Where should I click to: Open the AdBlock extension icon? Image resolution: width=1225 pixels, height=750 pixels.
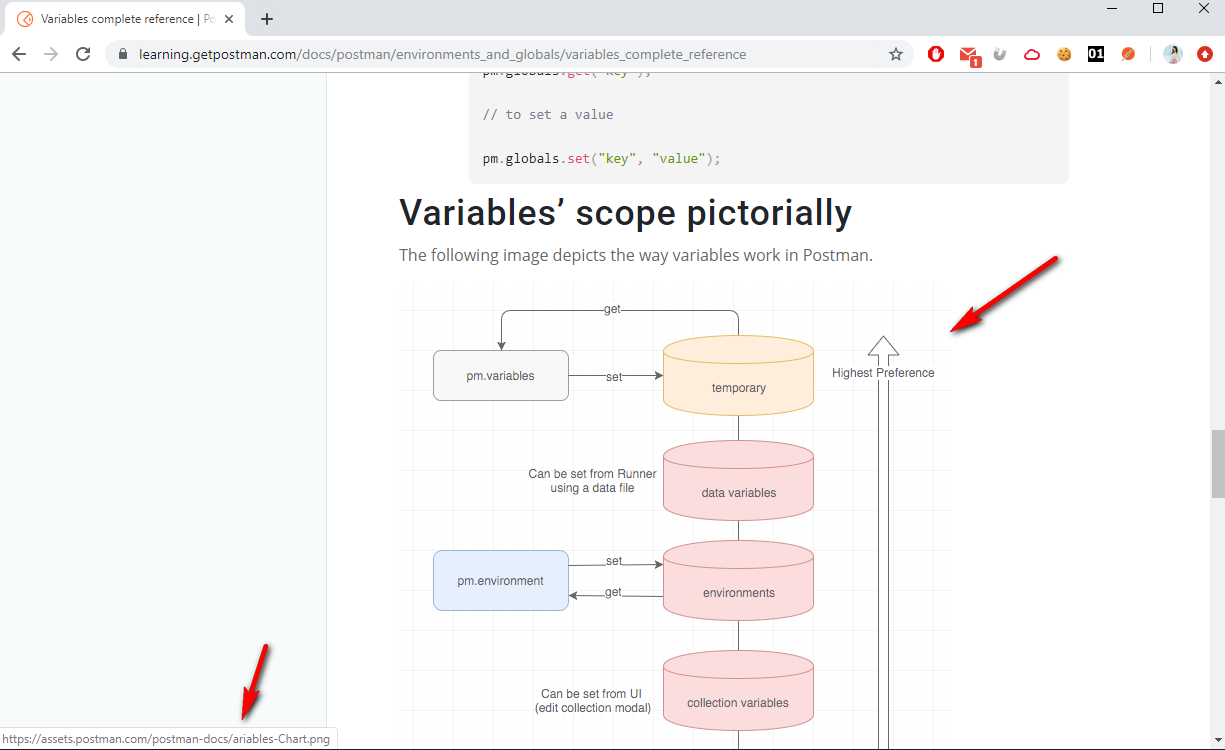(935, 54)
